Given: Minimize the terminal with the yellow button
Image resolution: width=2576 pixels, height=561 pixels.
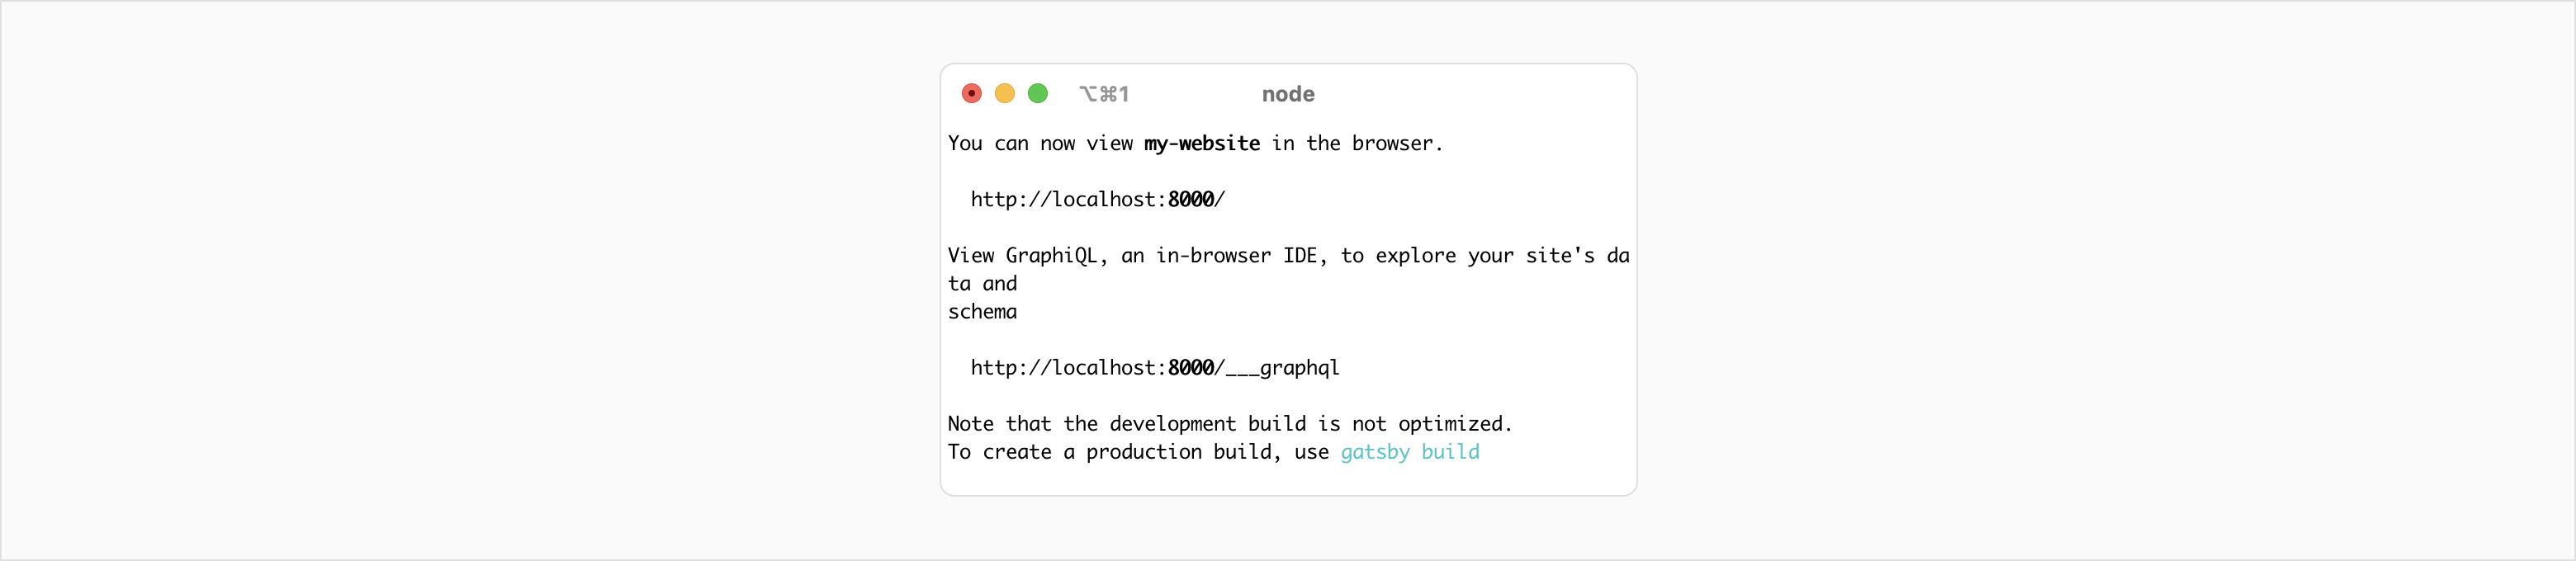Looking at the screenshot, I should (1004, 93).
